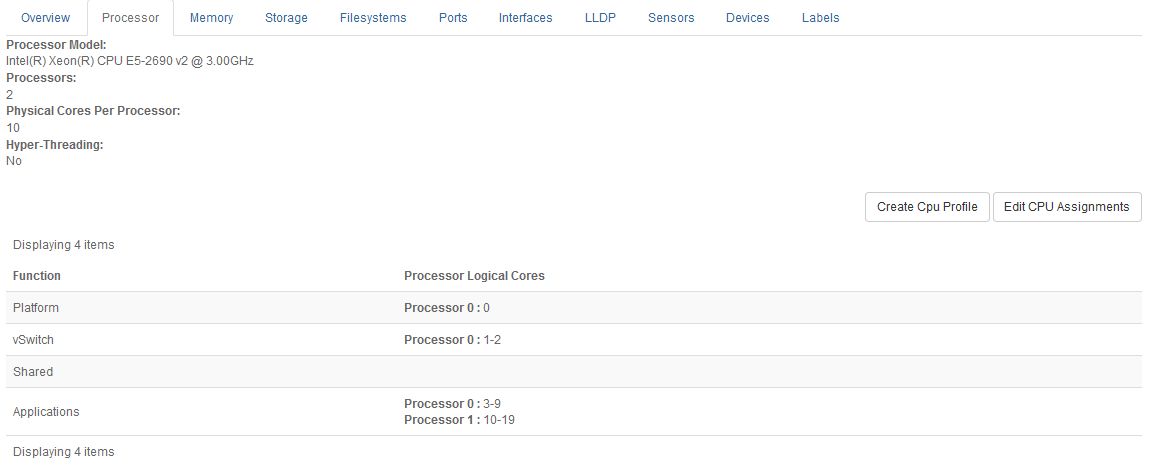Go to the Storage tab
Screen dimensions: 1154x467
[x=286, y=18]
